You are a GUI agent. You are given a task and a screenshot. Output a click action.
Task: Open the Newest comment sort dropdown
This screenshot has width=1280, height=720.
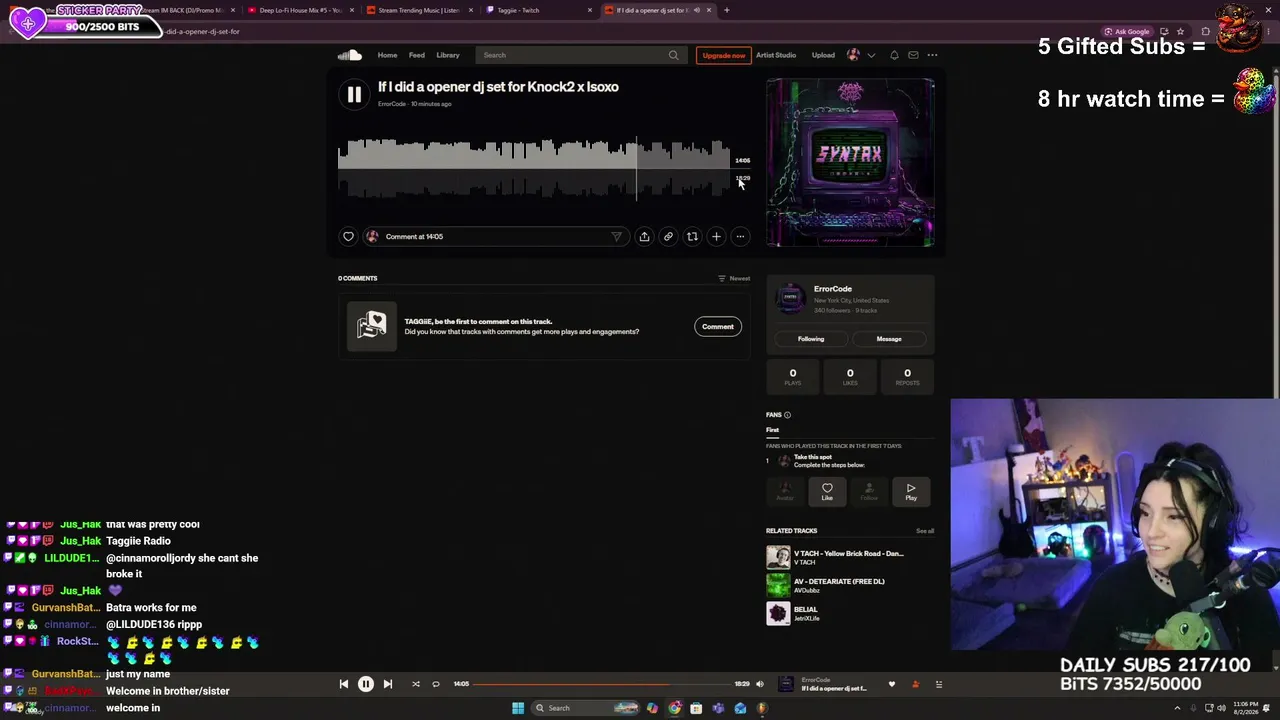[x=734, y=278]
